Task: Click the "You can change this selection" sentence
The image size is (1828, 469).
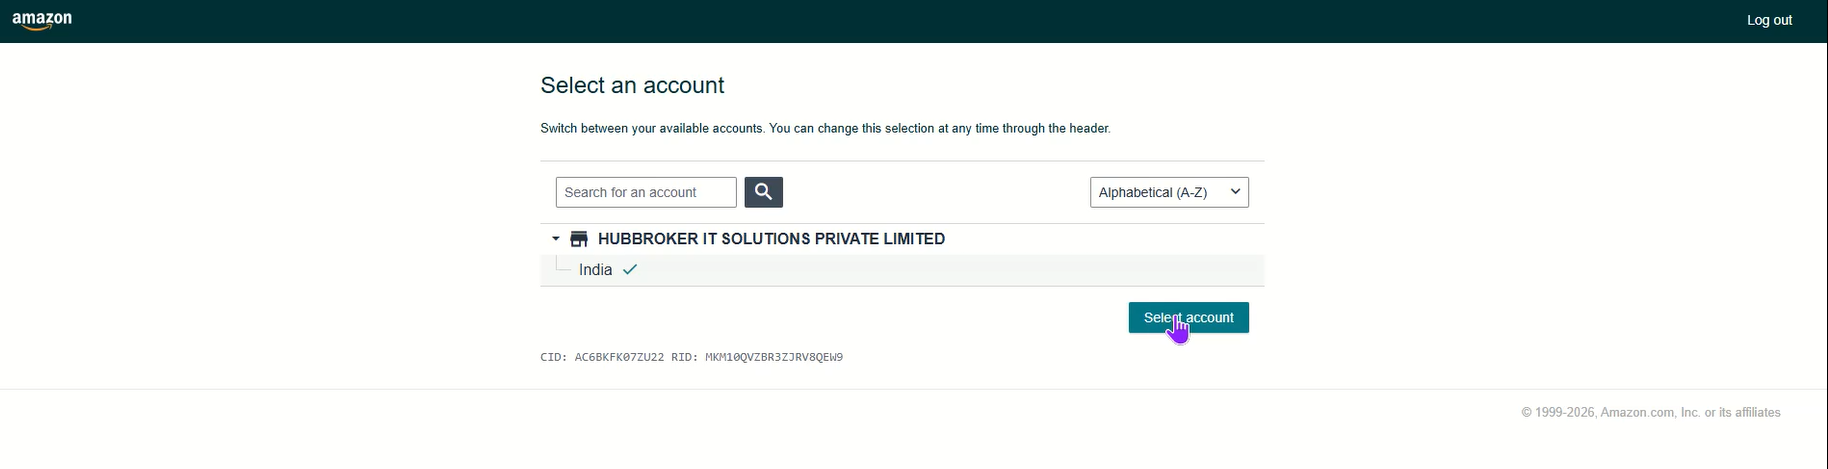Action: point(939,129)
